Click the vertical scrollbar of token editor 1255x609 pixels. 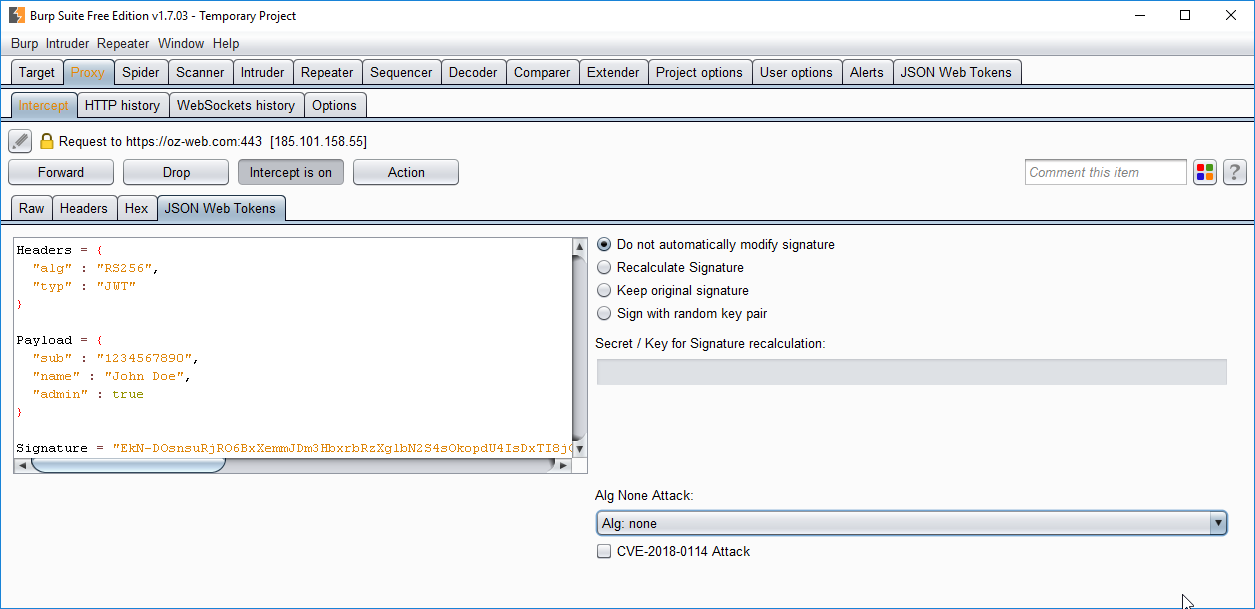point(580,347)
